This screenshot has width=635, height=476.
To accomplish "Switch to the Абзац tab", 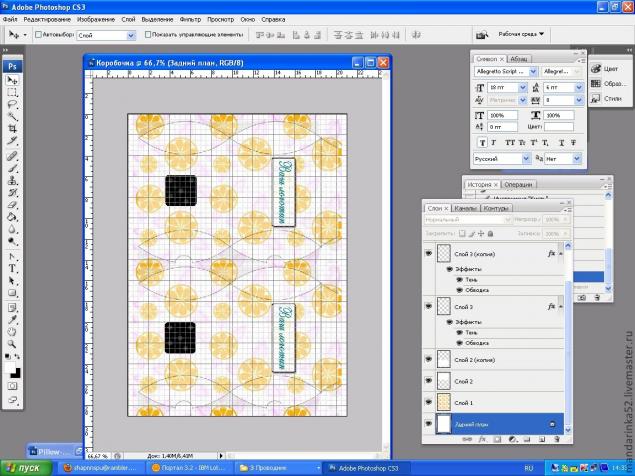I will point(518,59).
